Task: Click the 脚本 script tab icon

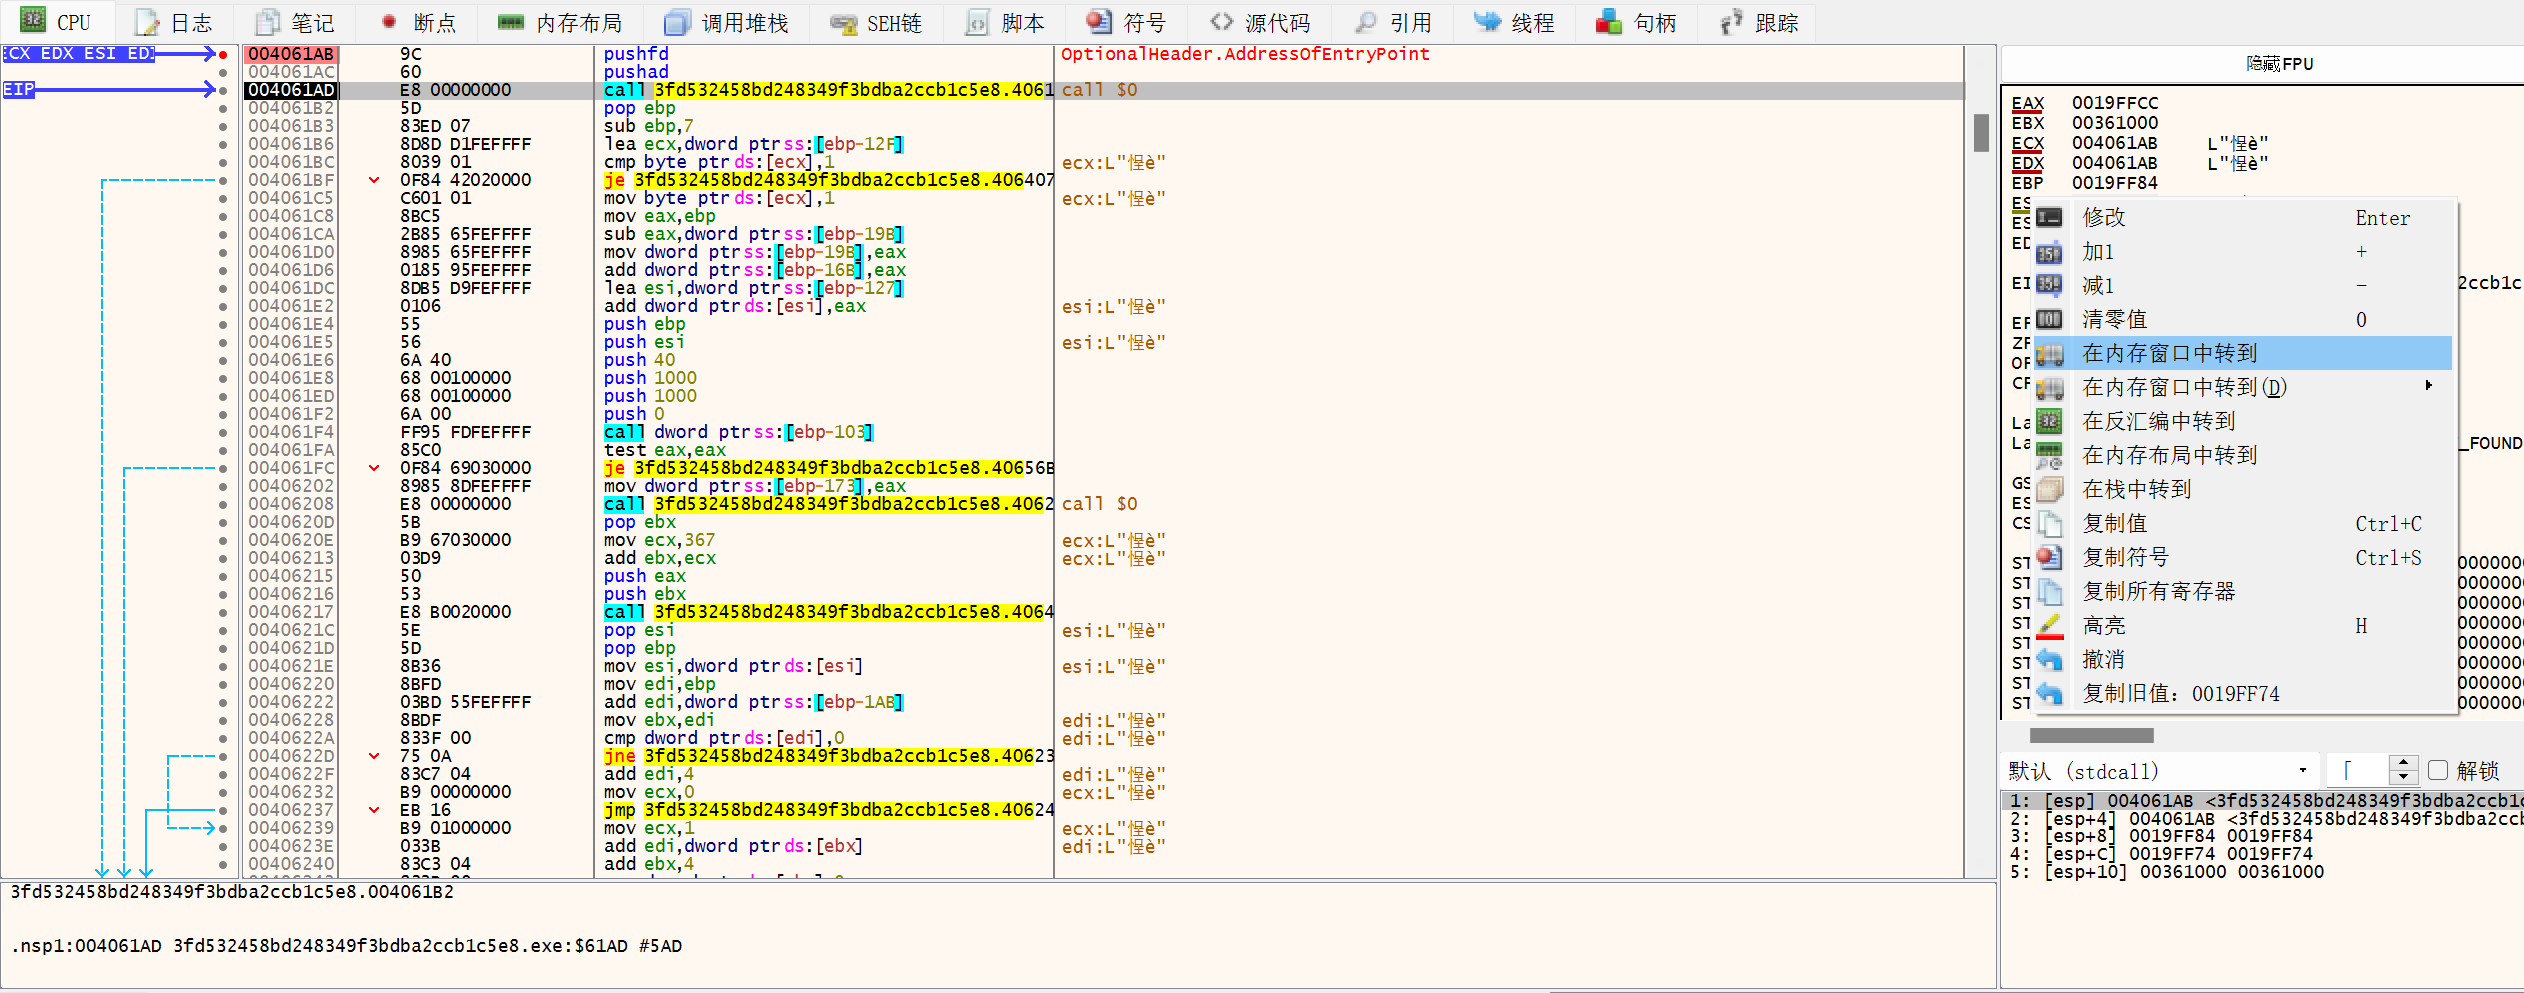Action: click(x=977, y=22)
